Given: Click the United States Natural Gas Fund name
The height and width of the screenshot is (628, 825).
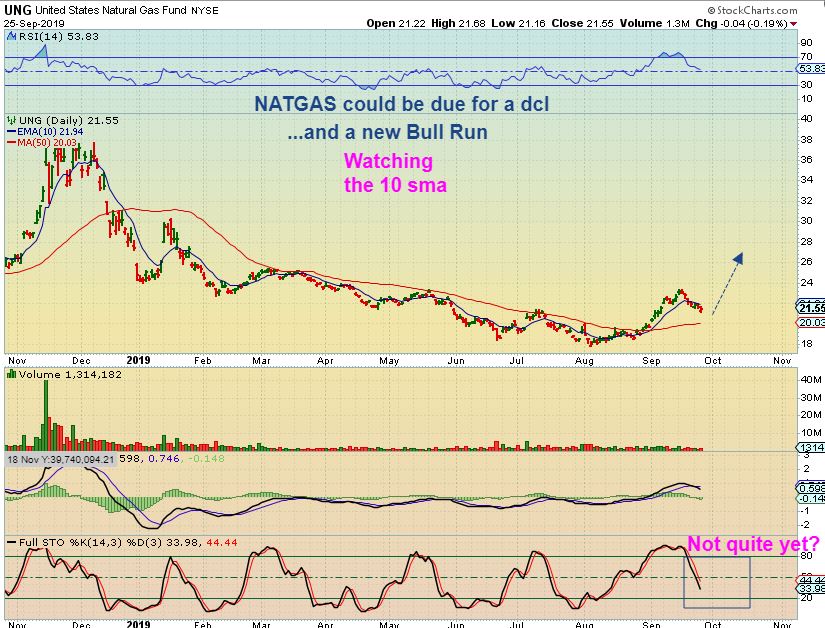Looking at the screenshot, I should [x=110, y=10].
